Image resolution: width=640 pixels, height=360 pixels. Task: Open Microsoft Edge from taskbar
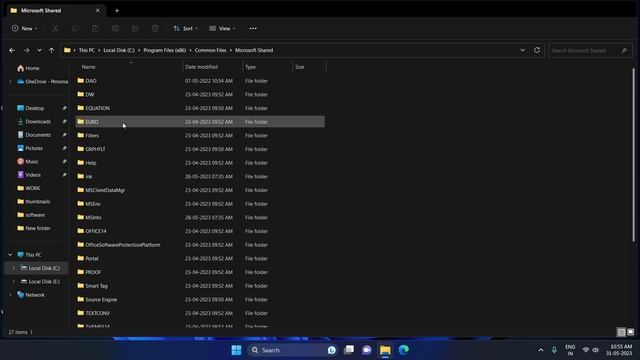[x=404, y=350]
